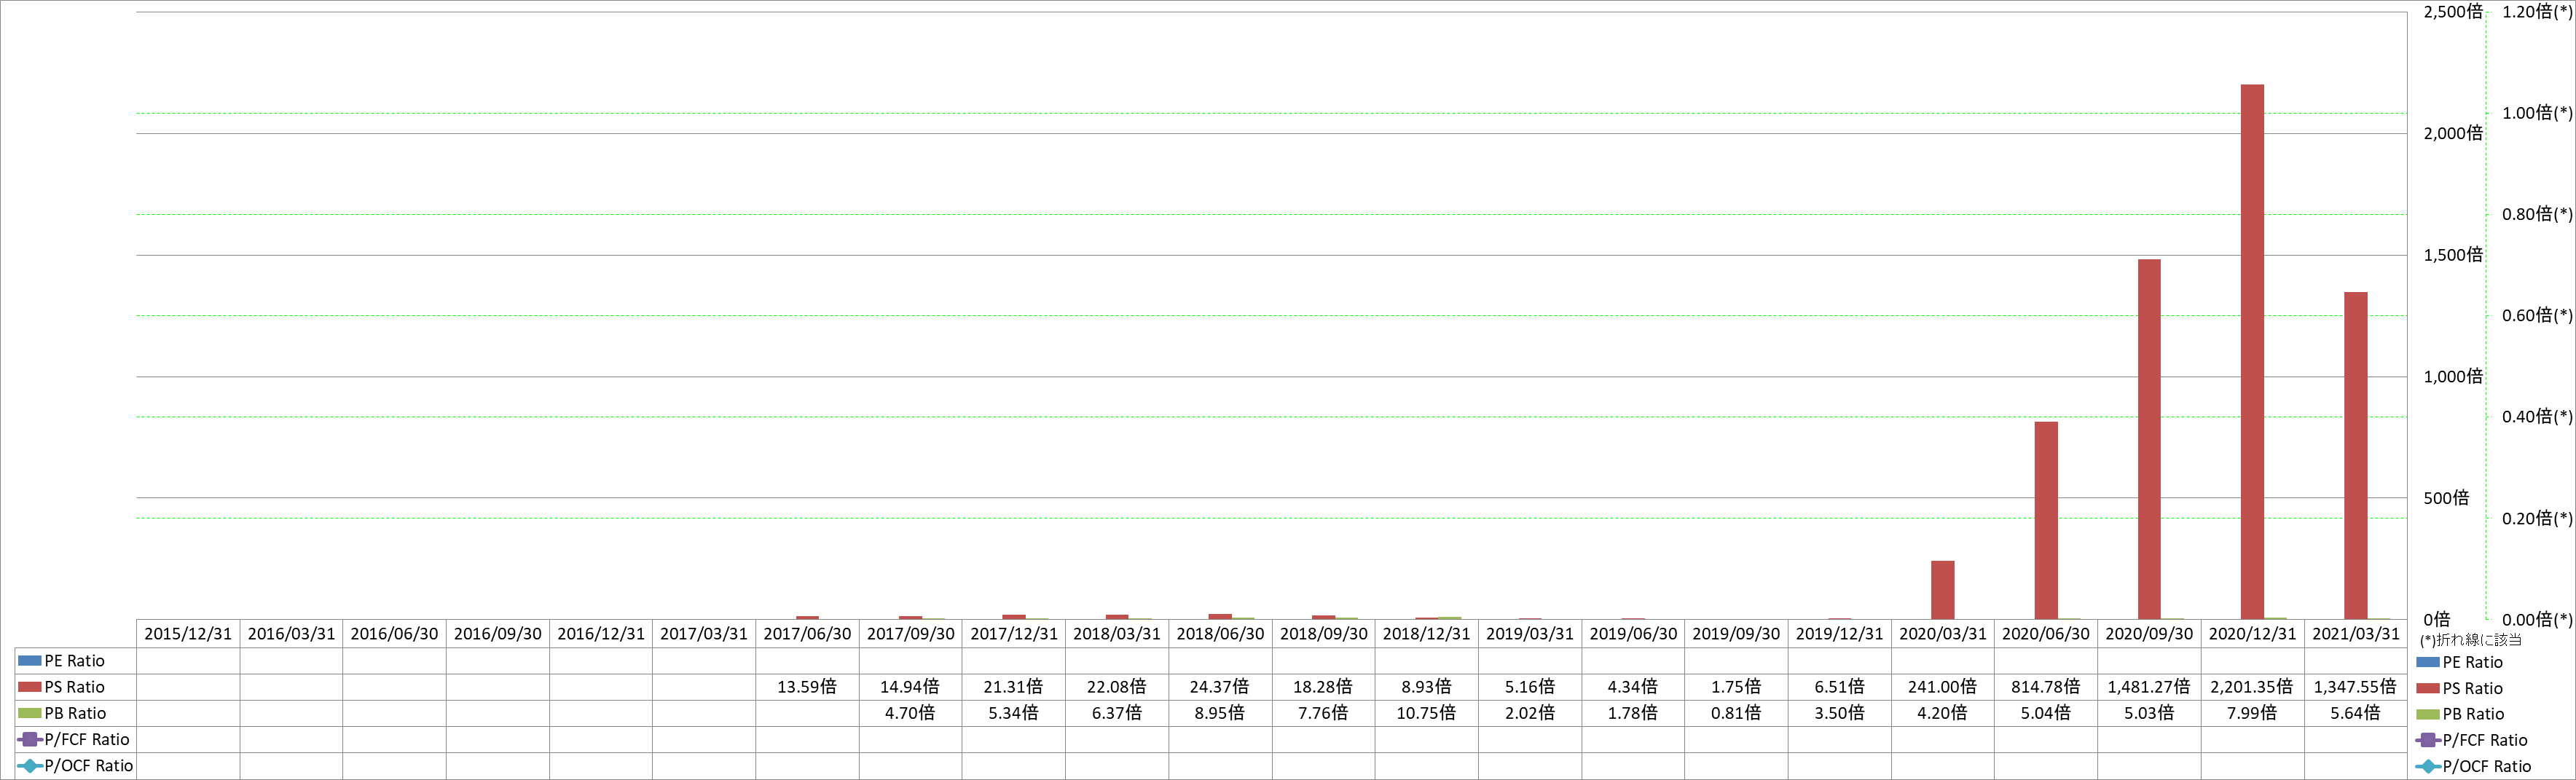Click the 2015/12/31 date header
Image resolution: width=2576 pixels, height=780 pixels.
(x=188, y=634)
